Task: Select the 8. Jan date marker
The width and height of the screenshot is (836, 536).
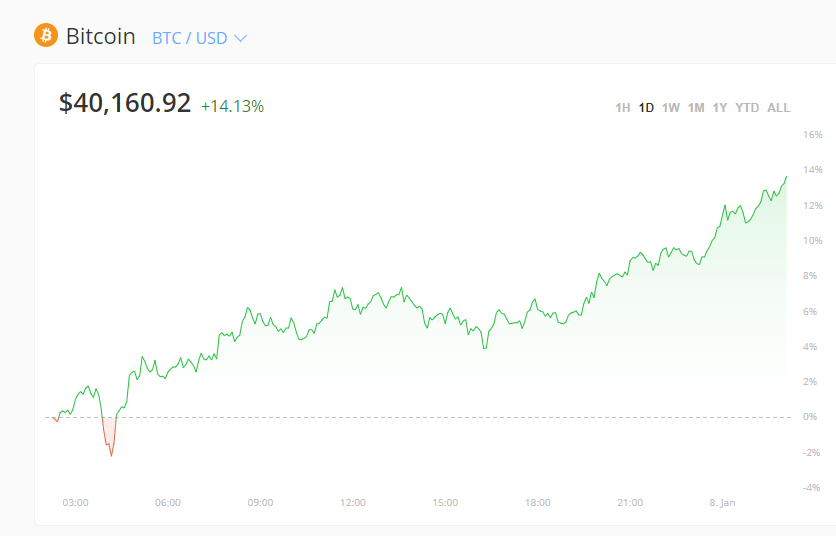Action: (721, 502)
